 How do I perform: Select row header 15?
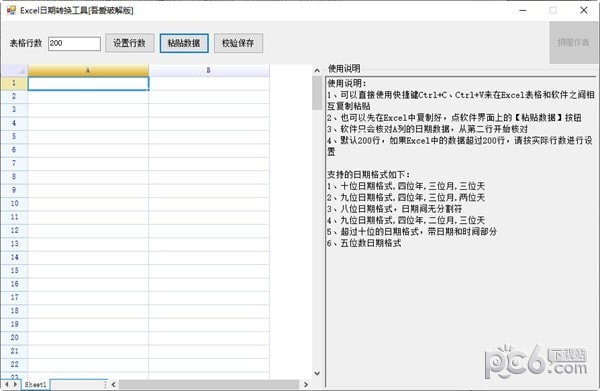pyautogui.click(x=14, y=270)
